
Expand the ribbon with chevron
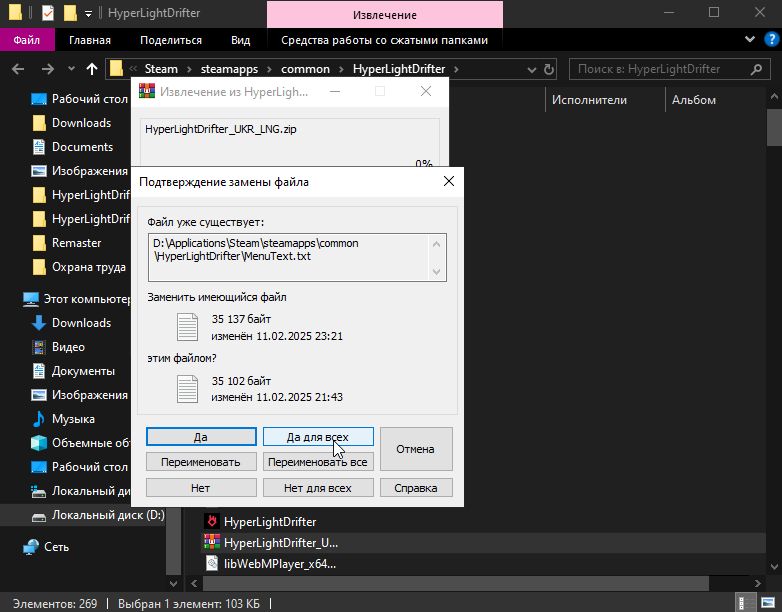pyautogui.click(x=750, y=39)
